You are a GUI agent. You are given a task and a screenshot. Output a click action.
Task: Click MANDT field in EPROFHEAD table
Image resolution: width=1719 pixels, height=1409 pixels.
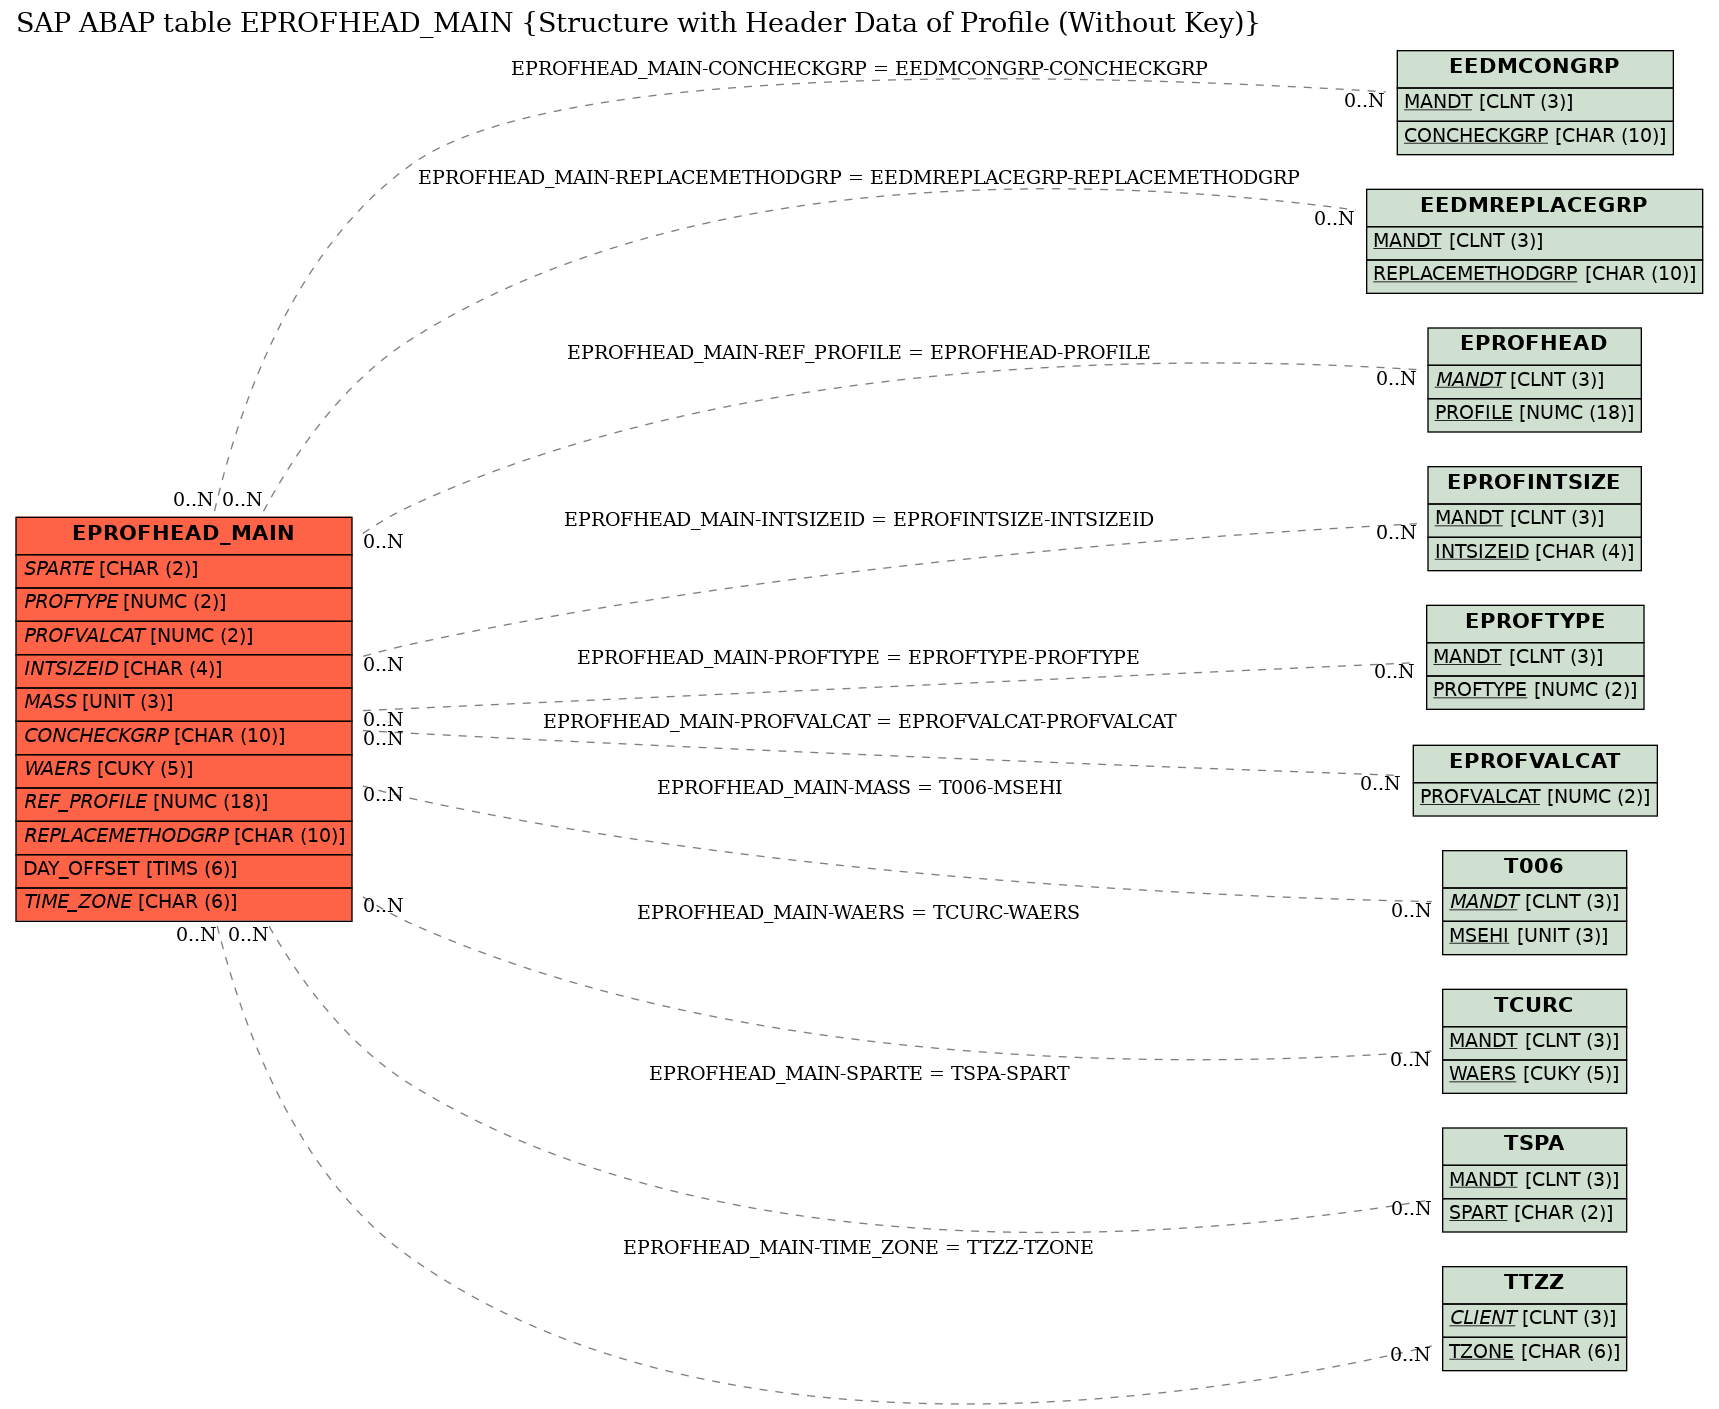pos(1534,381)
